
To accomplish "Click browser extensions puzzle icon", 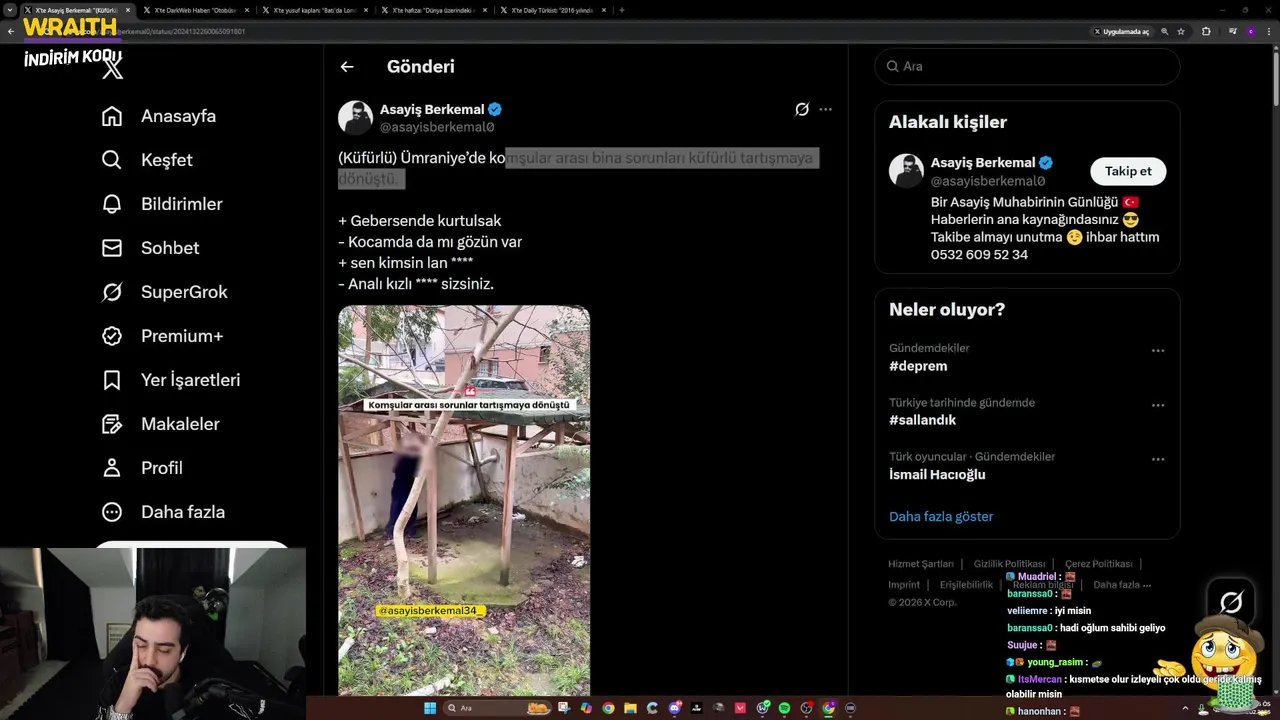I will tap(1206, 31).
